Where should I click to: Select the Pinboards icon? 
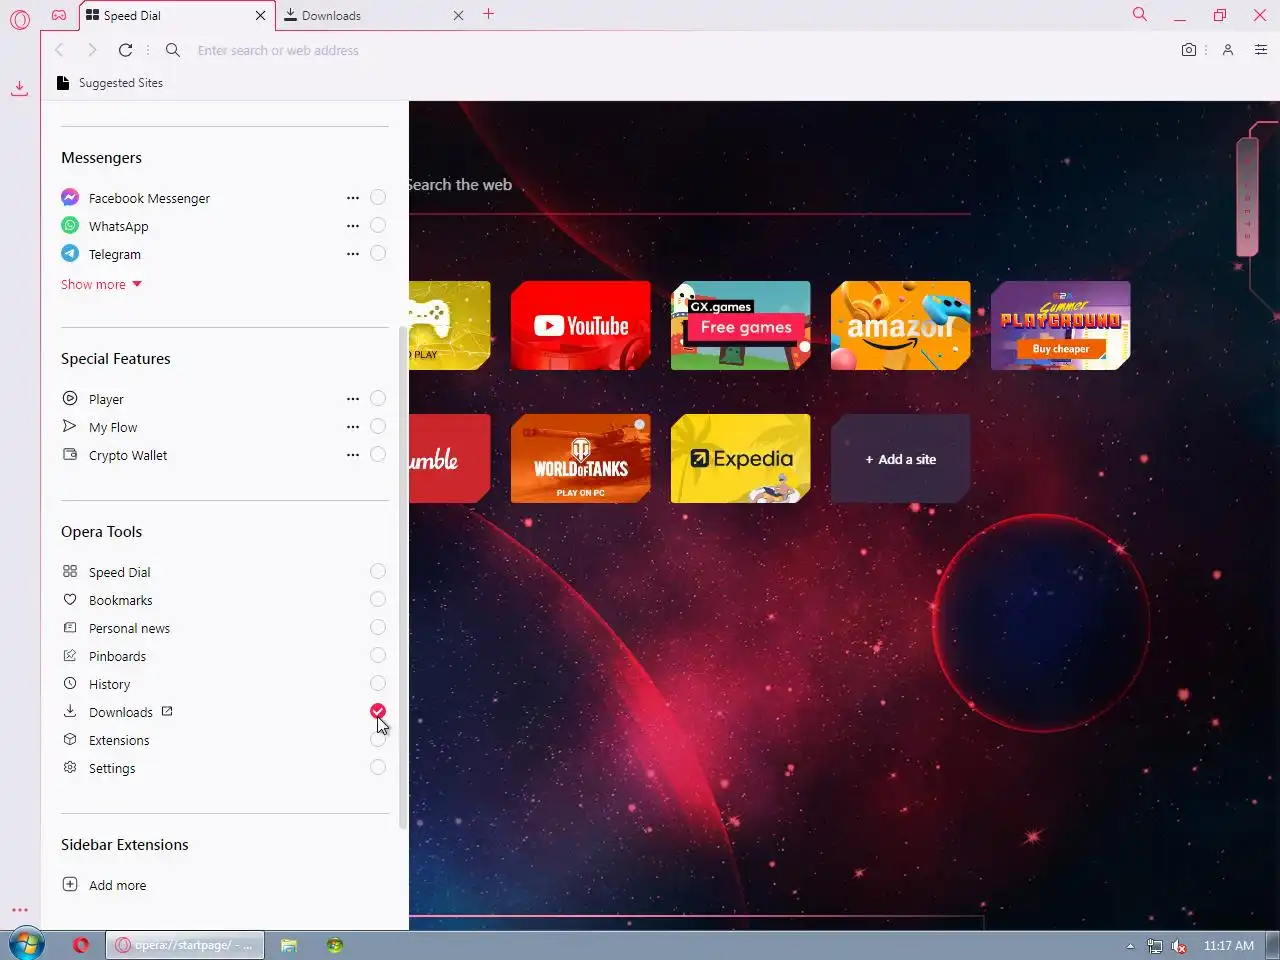tap(70, 656)
